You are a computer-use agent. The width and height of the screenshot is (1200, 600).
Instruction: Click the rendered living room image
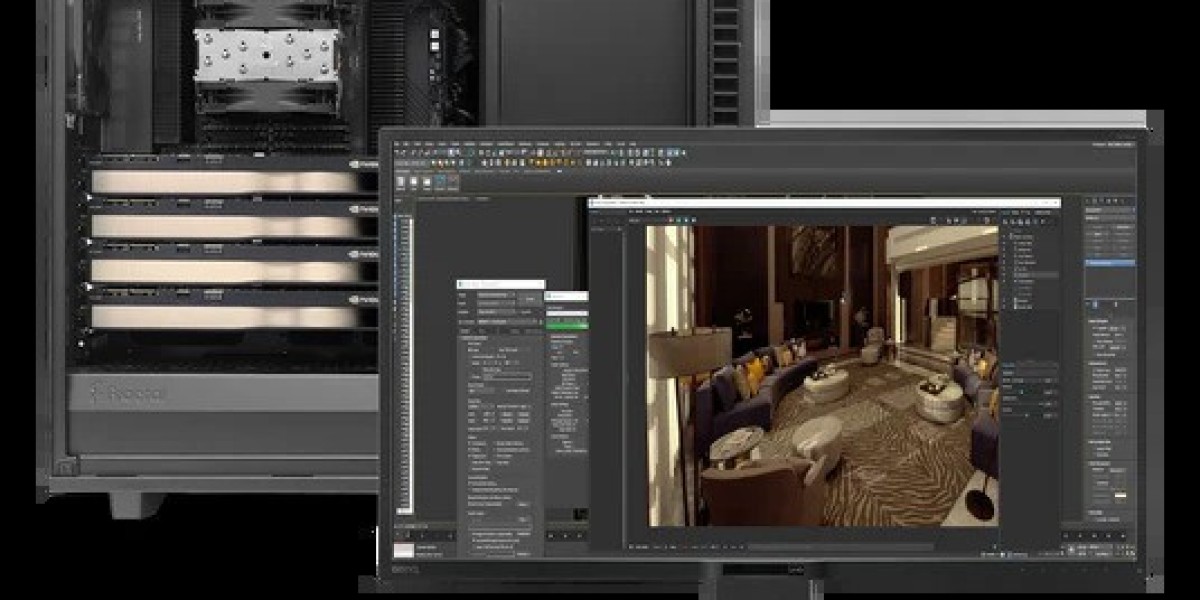point(821,375)
